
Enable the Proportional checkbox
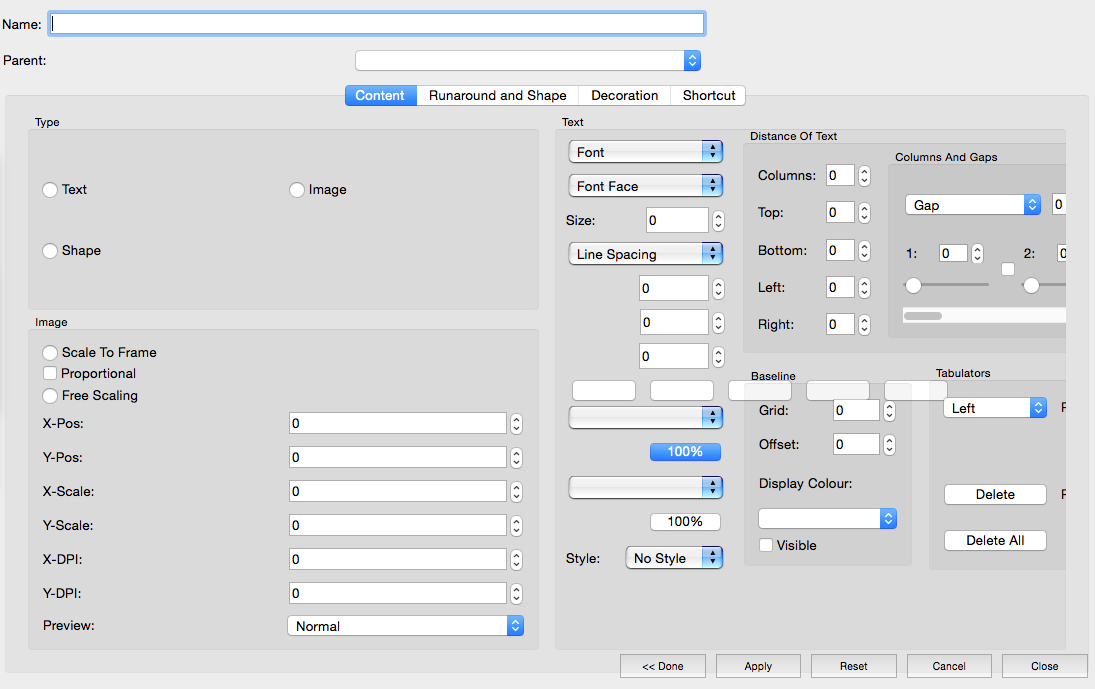click(50, 373)
